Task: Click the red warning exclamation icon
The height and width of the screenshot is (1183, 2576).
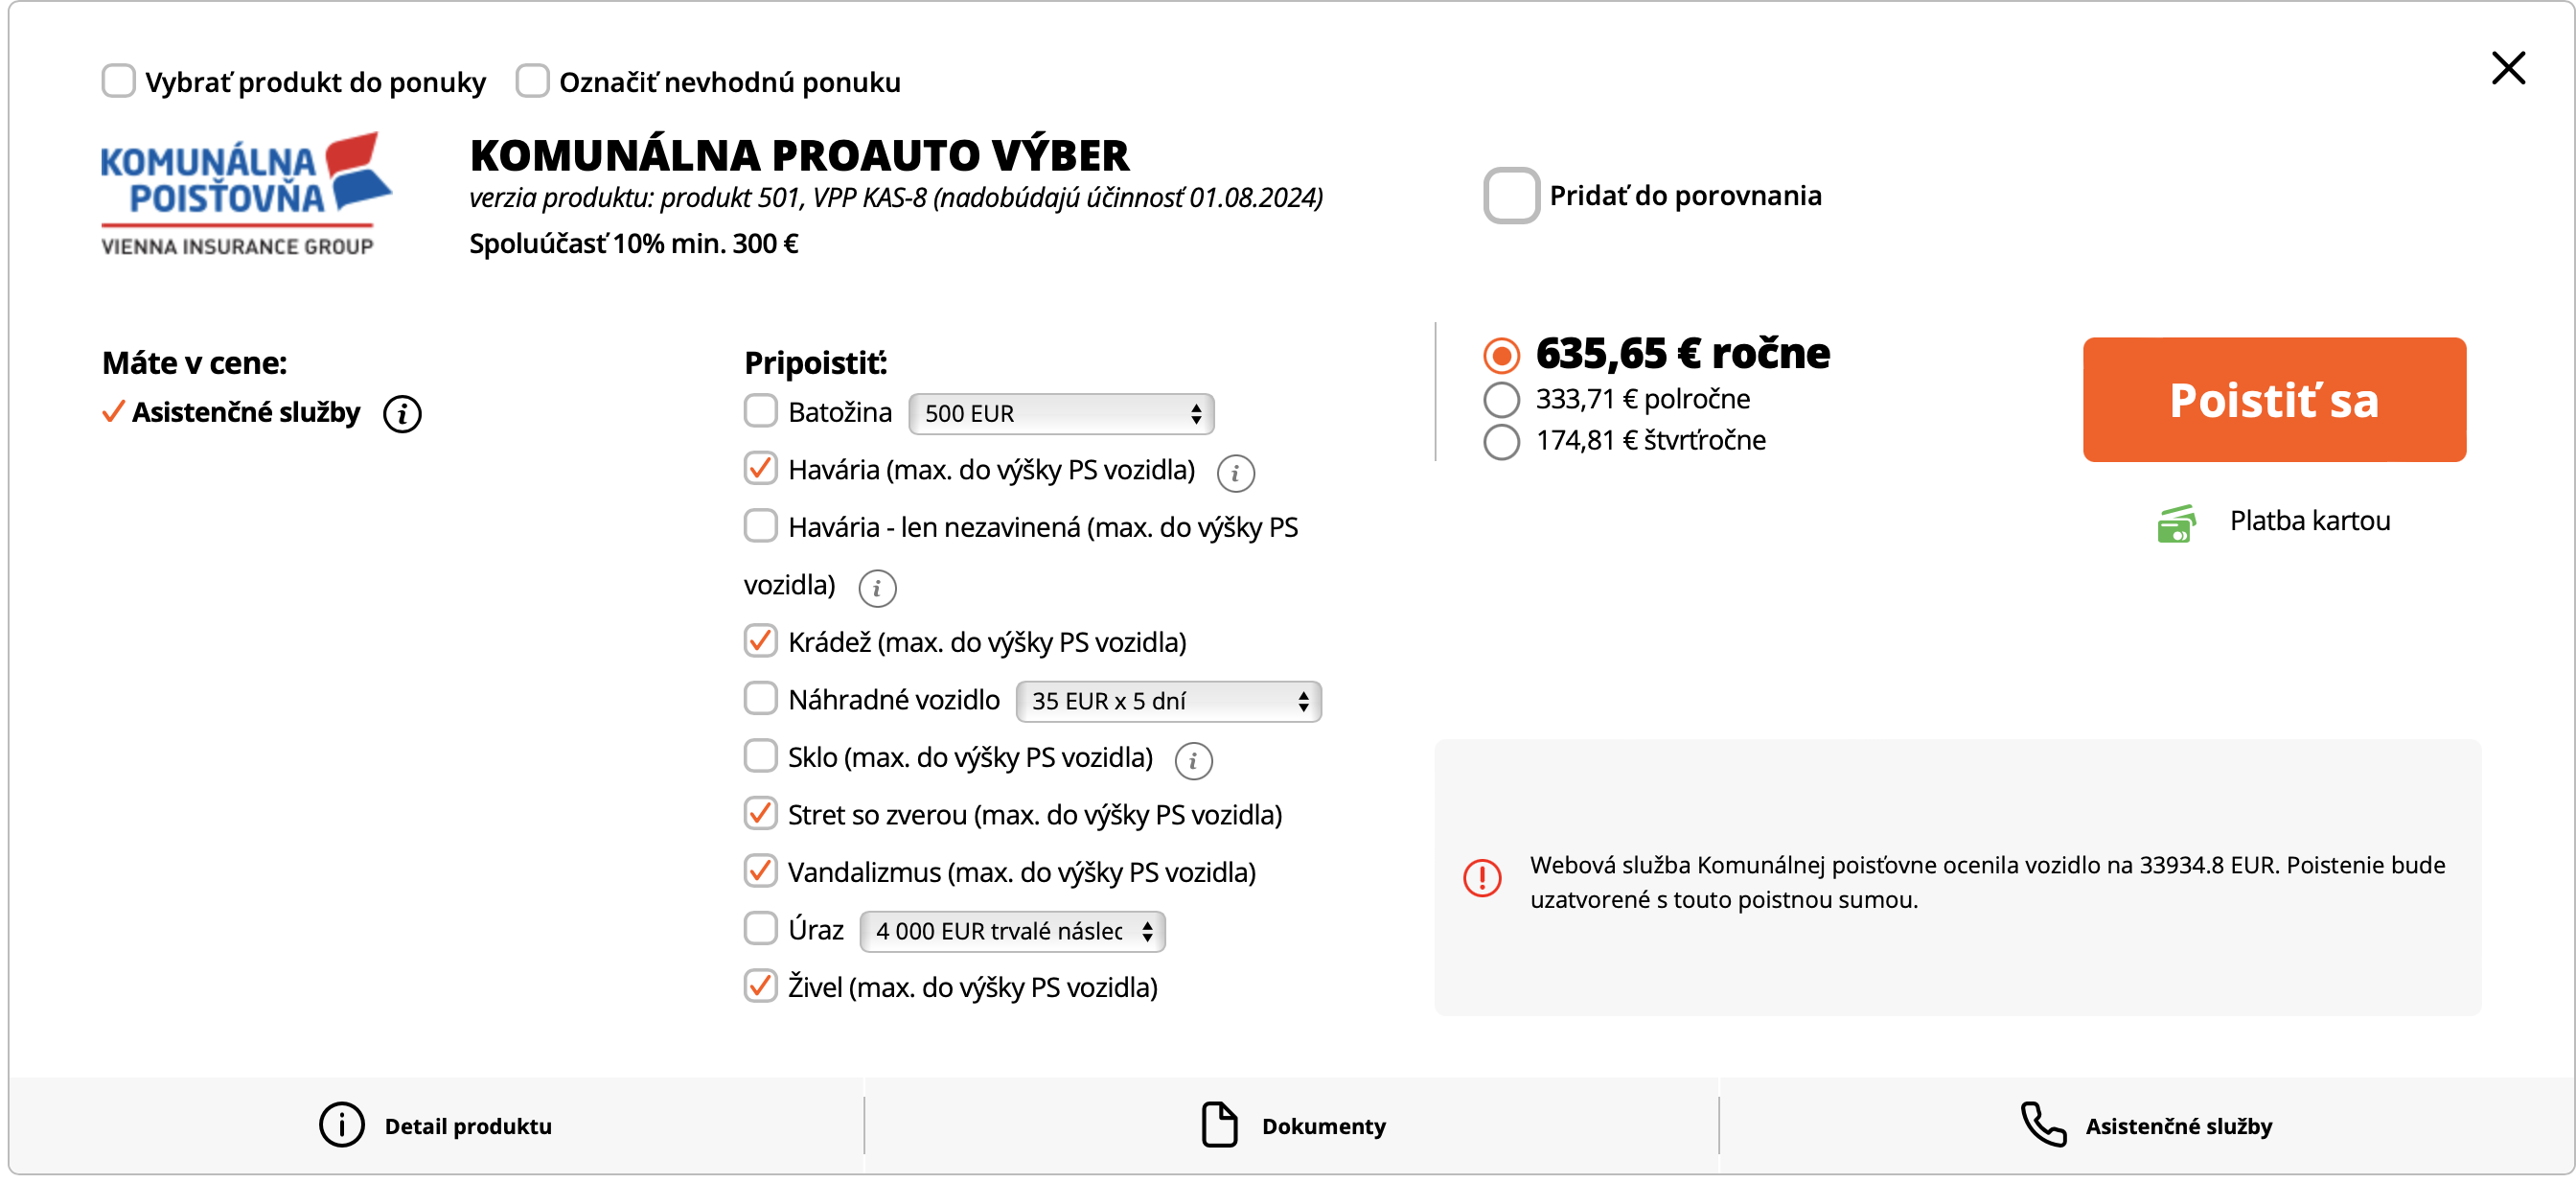Action: [1482, 878]
